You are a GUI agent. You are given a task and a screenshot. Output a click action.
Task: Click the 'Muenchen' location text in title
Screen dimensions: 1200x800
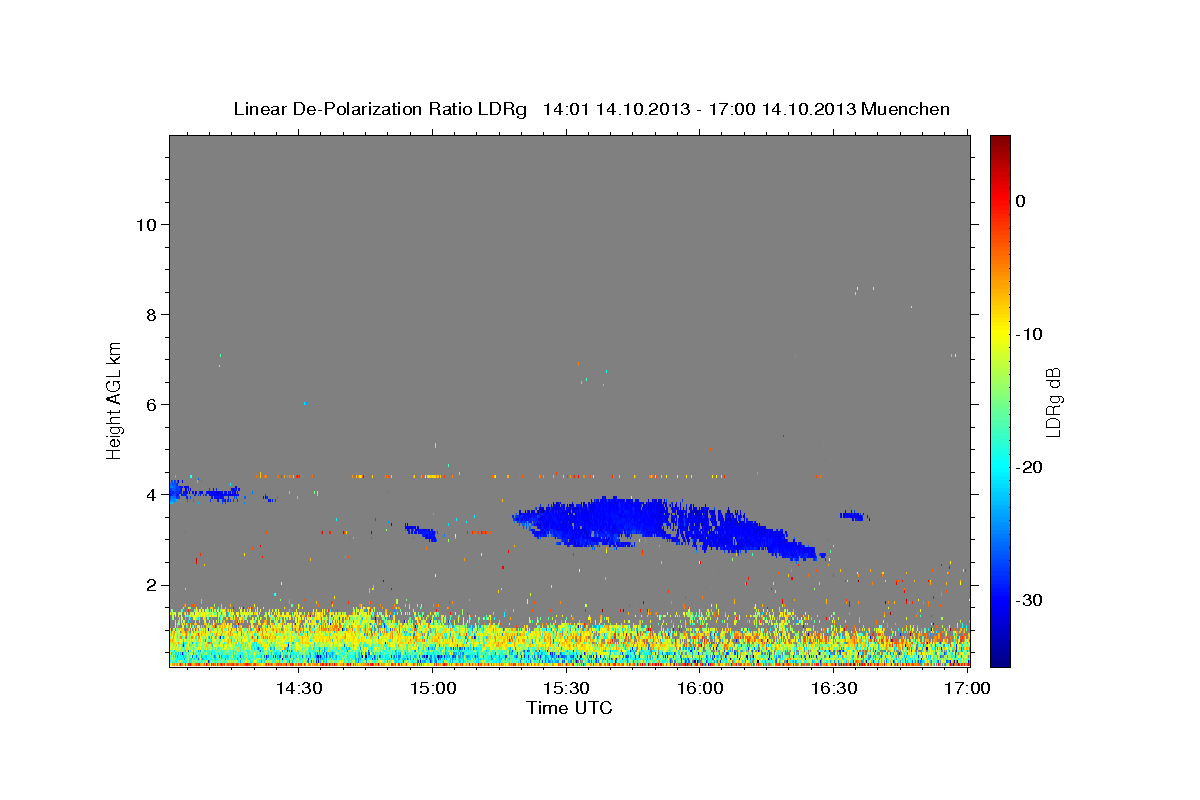[x=906, y=109]
